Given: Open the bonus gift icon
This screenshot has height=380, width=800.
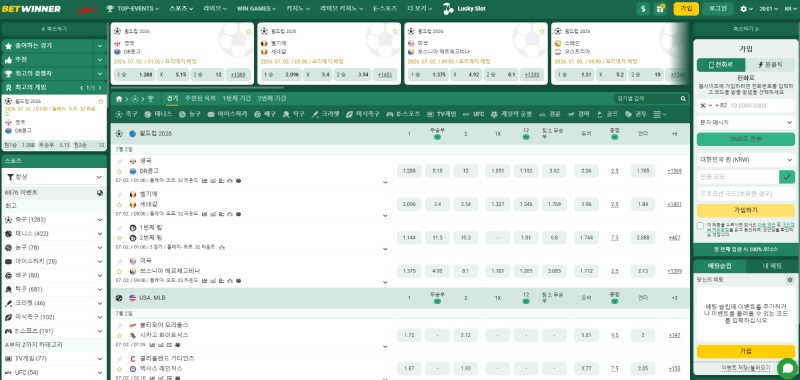Looking at the screenshot, I should [x=661, y=9].
